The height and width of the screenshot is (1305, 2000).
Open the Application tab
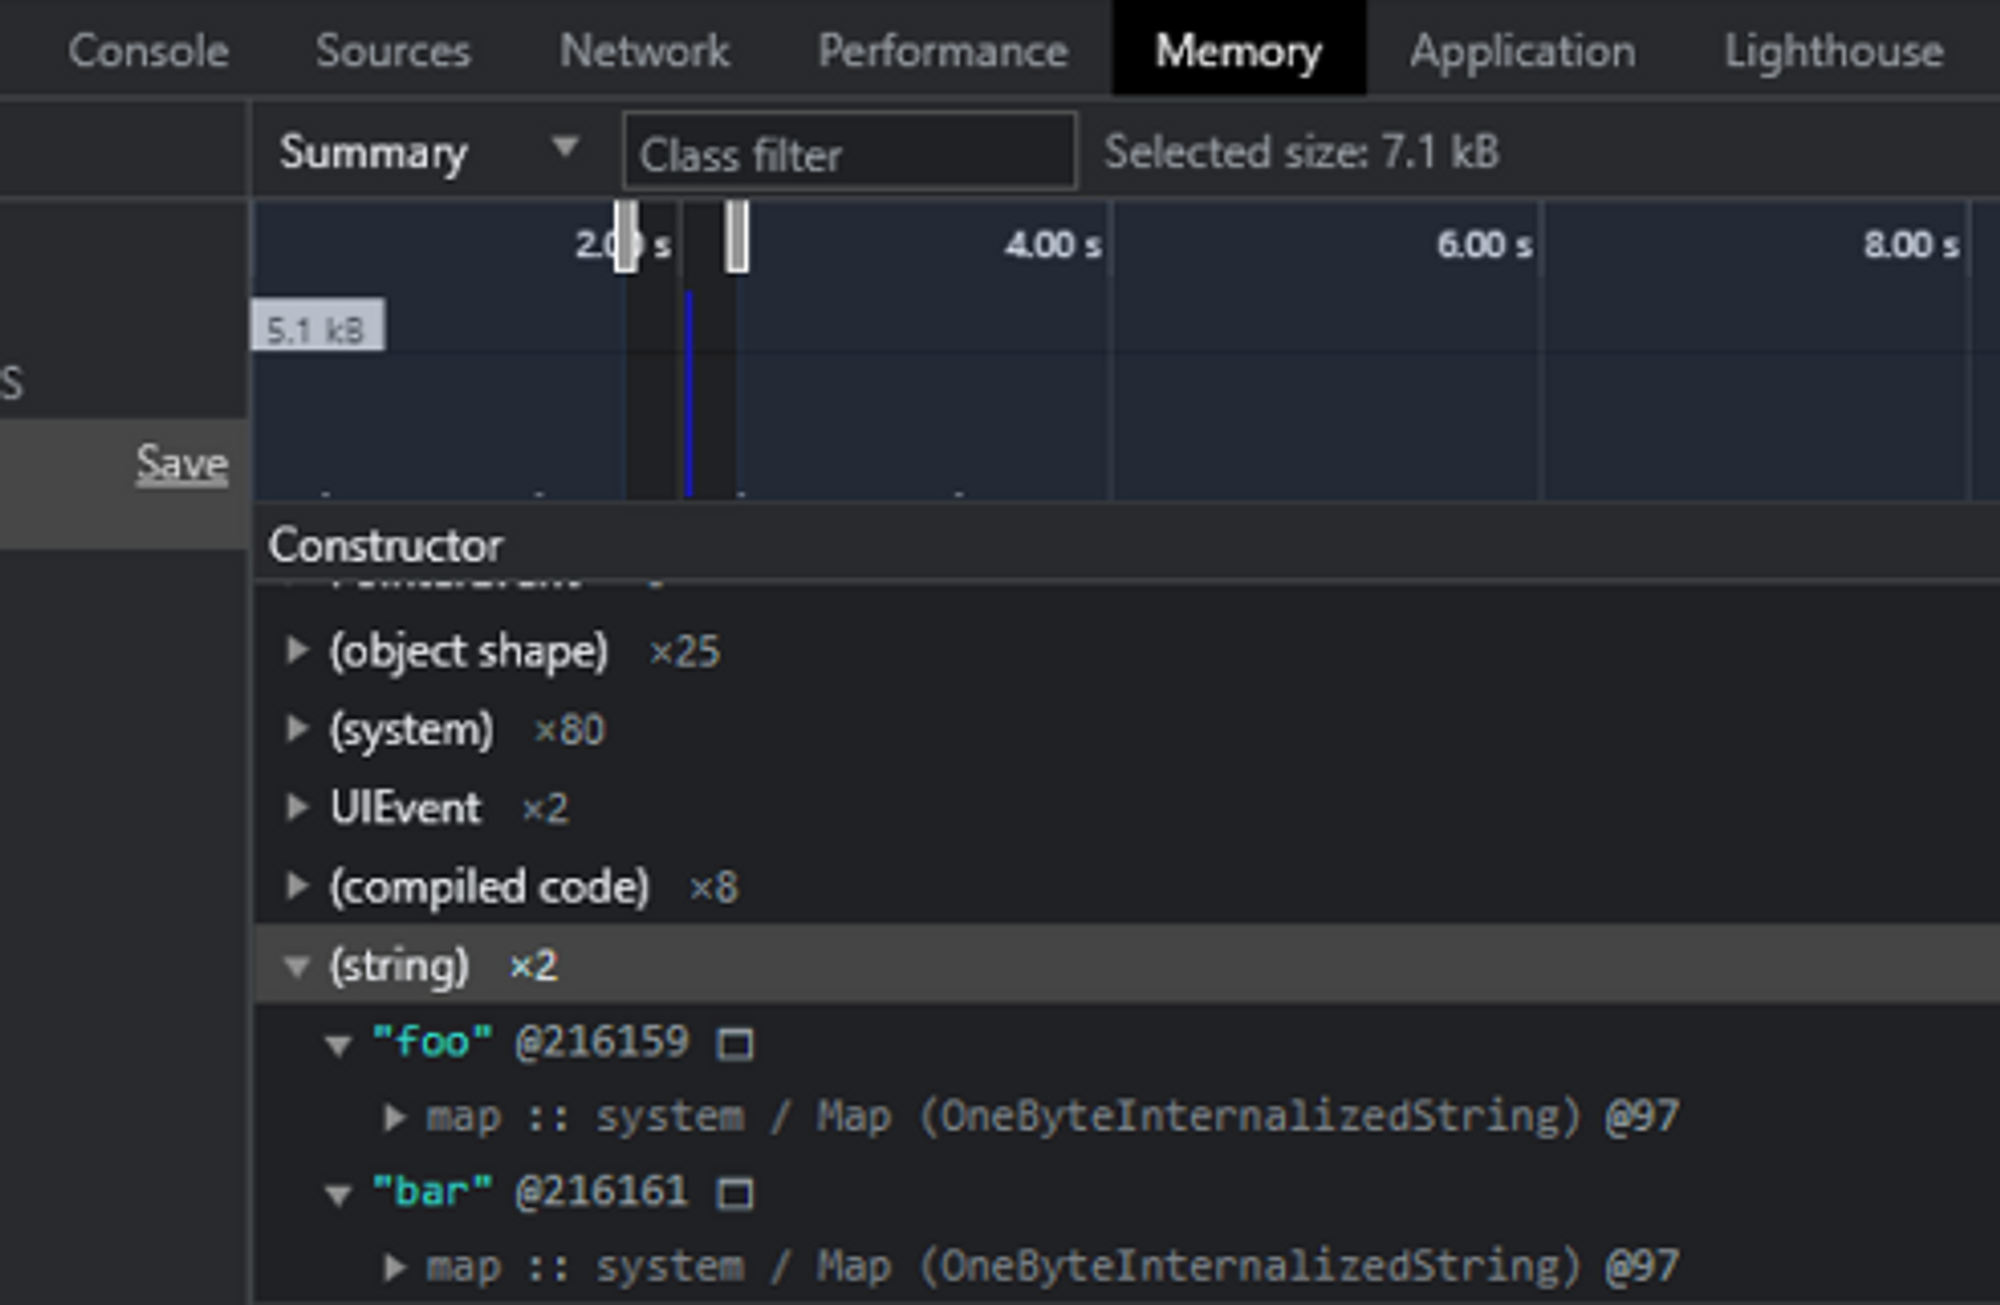coord(1523,50)
